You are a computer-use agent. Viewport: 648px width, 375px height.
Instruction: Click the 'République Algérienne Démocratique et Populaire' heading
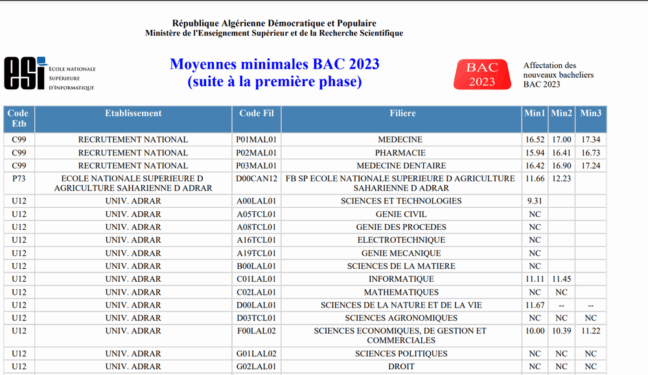pos(274,23)
